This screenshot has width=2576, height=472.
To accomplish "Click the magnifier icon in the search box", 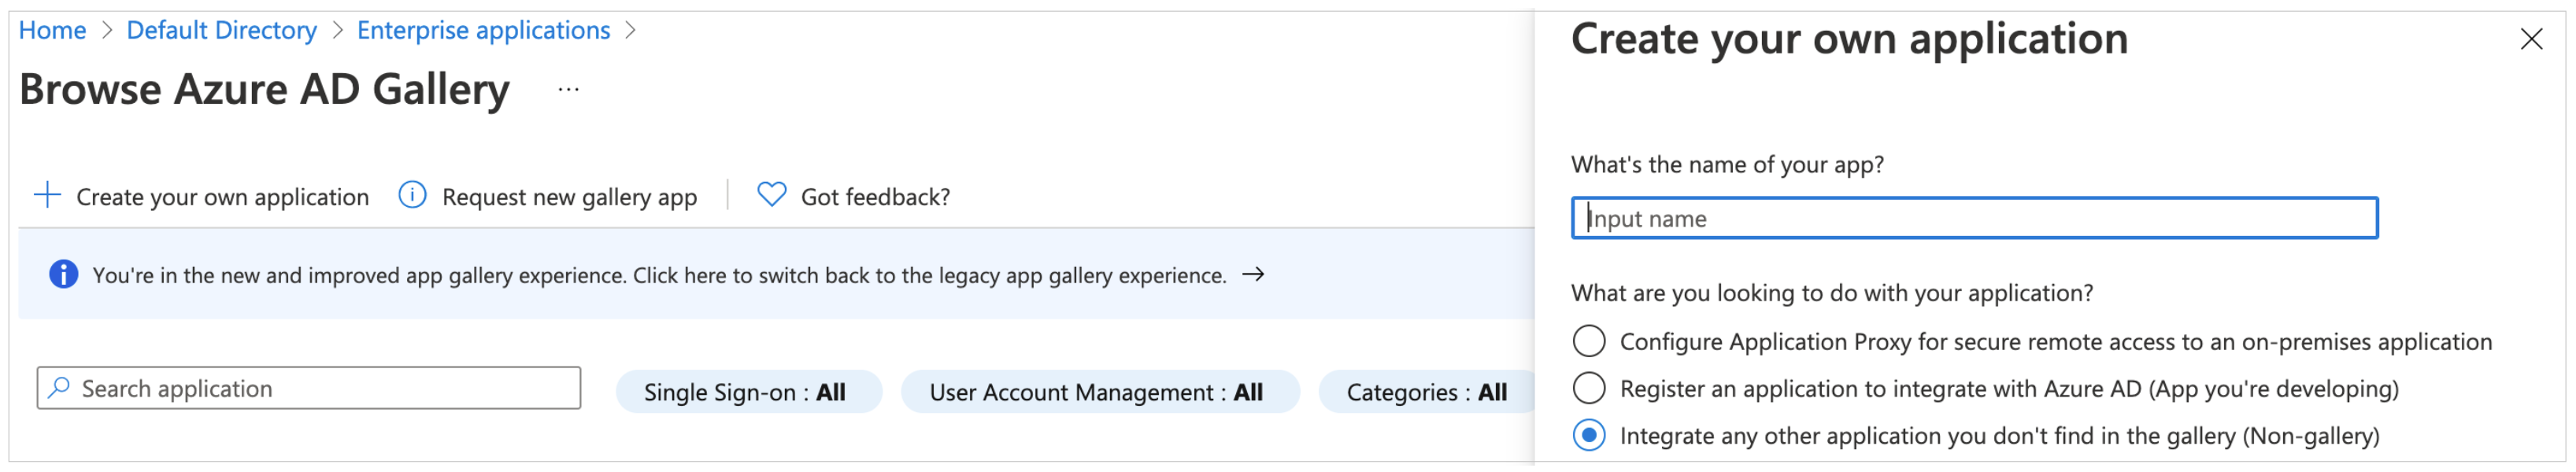I will pos(59,388).
